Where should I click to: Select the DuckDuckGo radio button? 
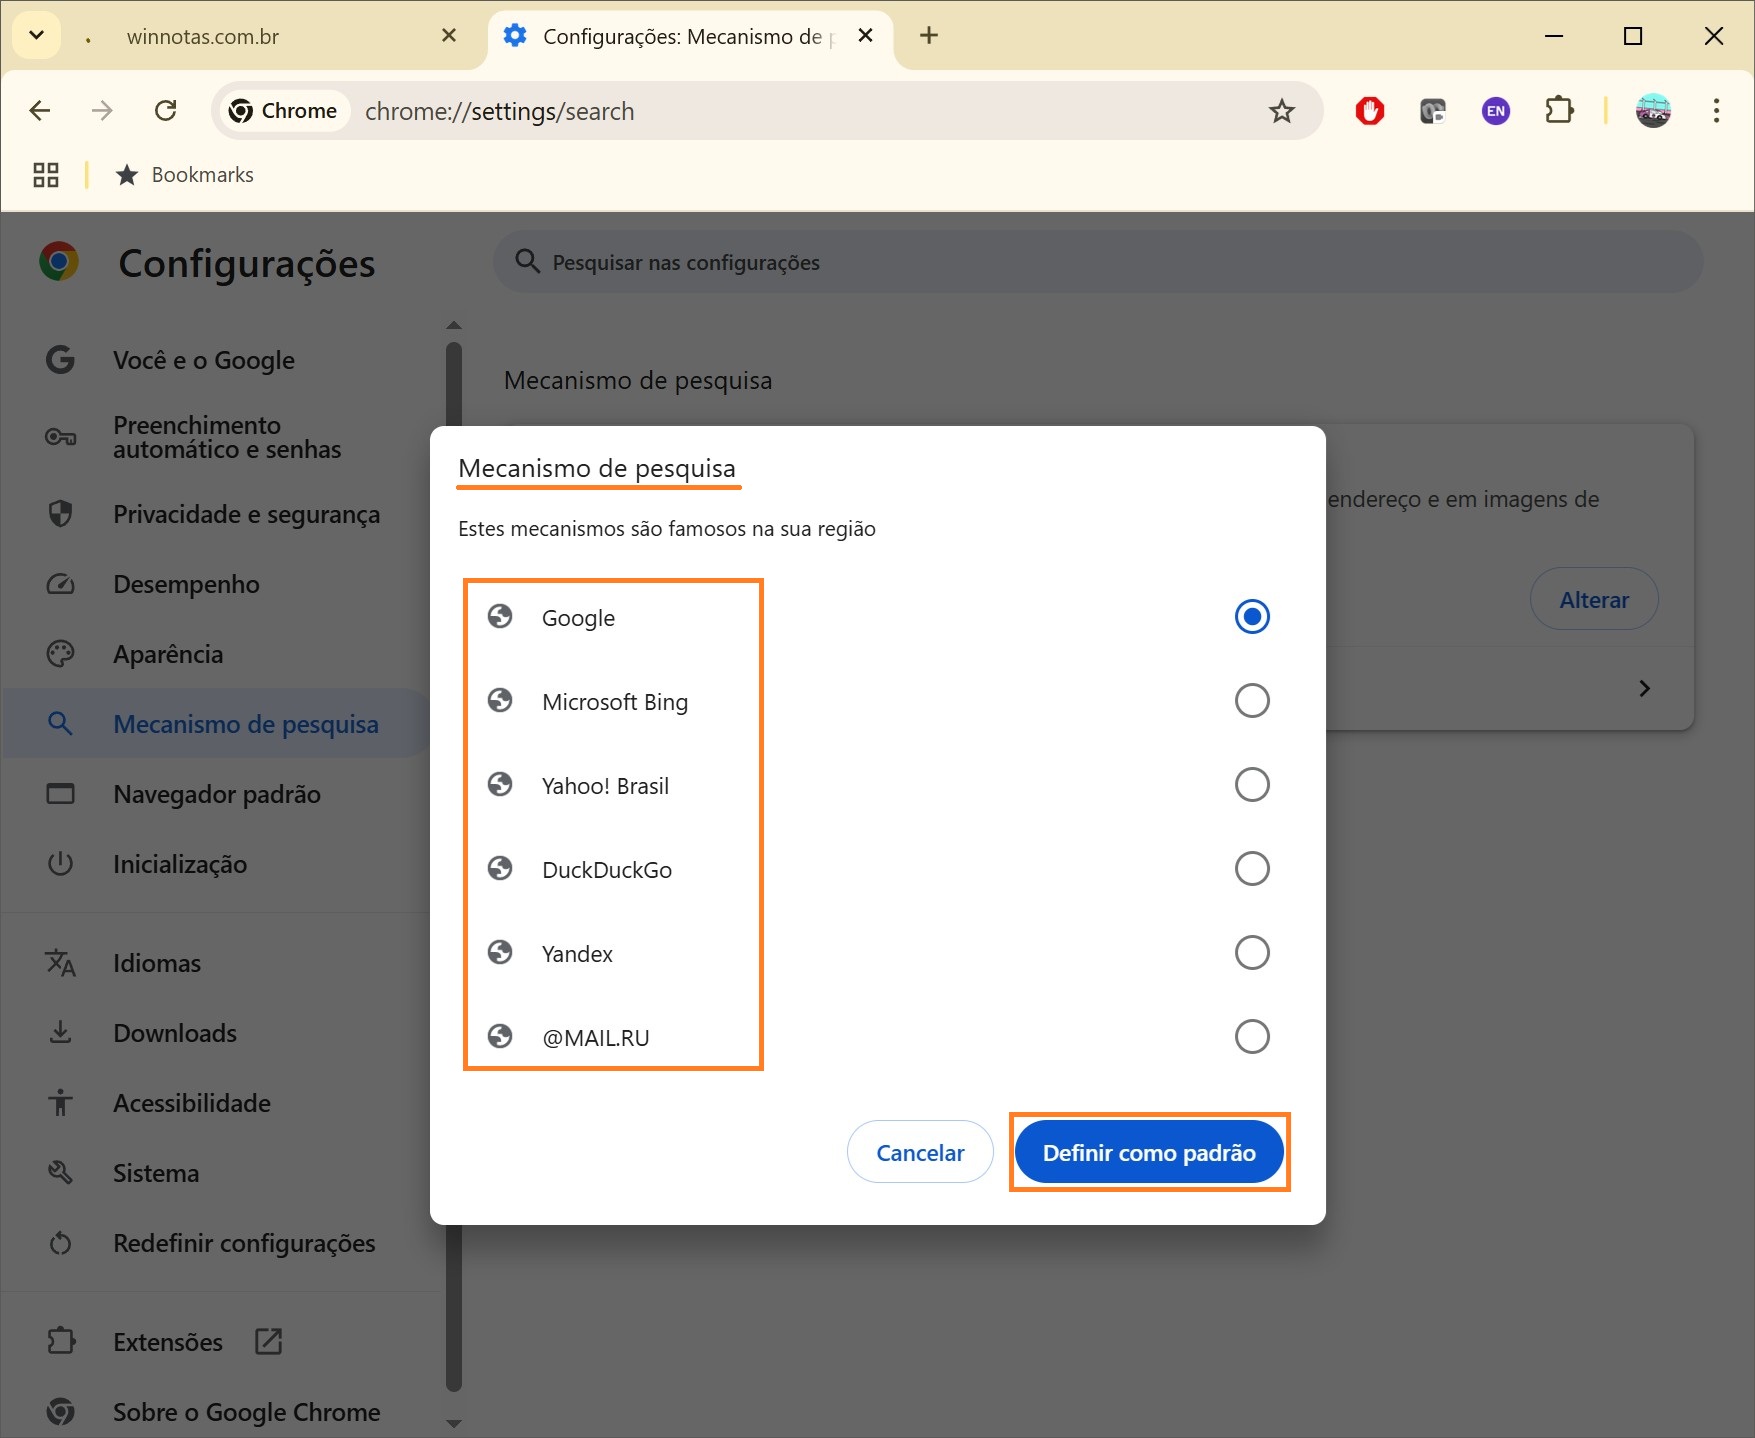click(1252, 869)
